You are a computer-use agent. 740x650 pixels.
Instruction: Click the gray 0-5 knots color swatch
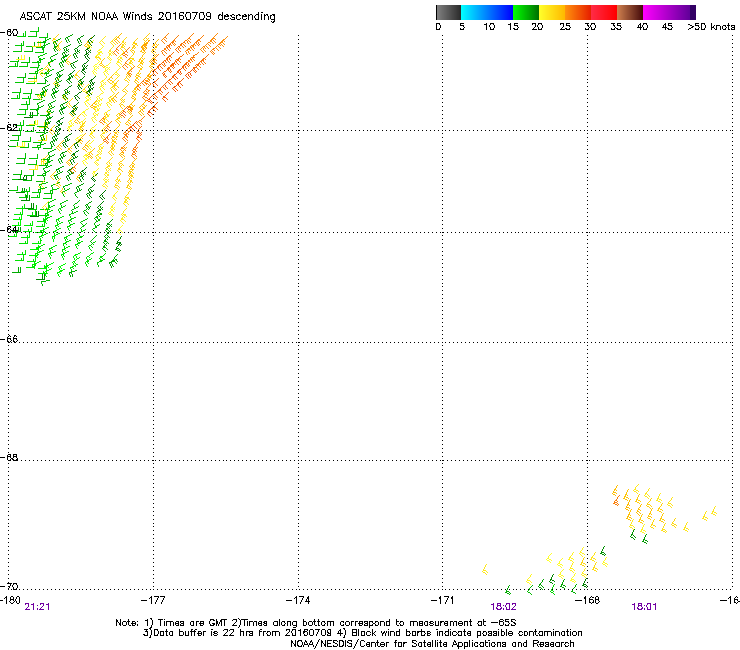pos(448,12)
